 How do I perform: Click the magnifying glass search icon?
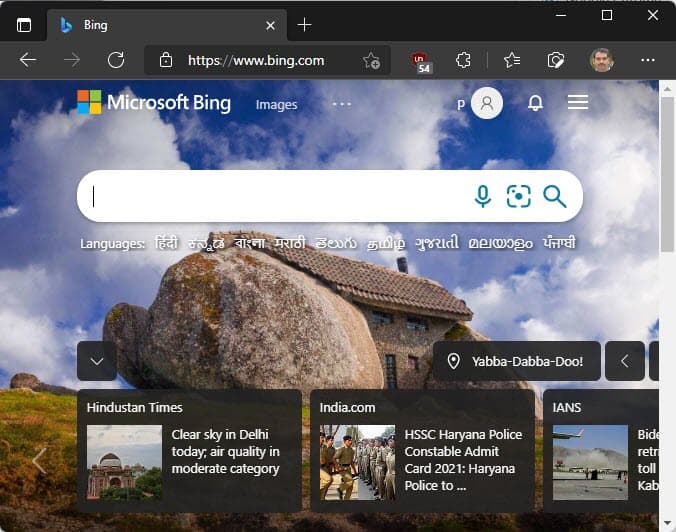(x=555, y=196)
